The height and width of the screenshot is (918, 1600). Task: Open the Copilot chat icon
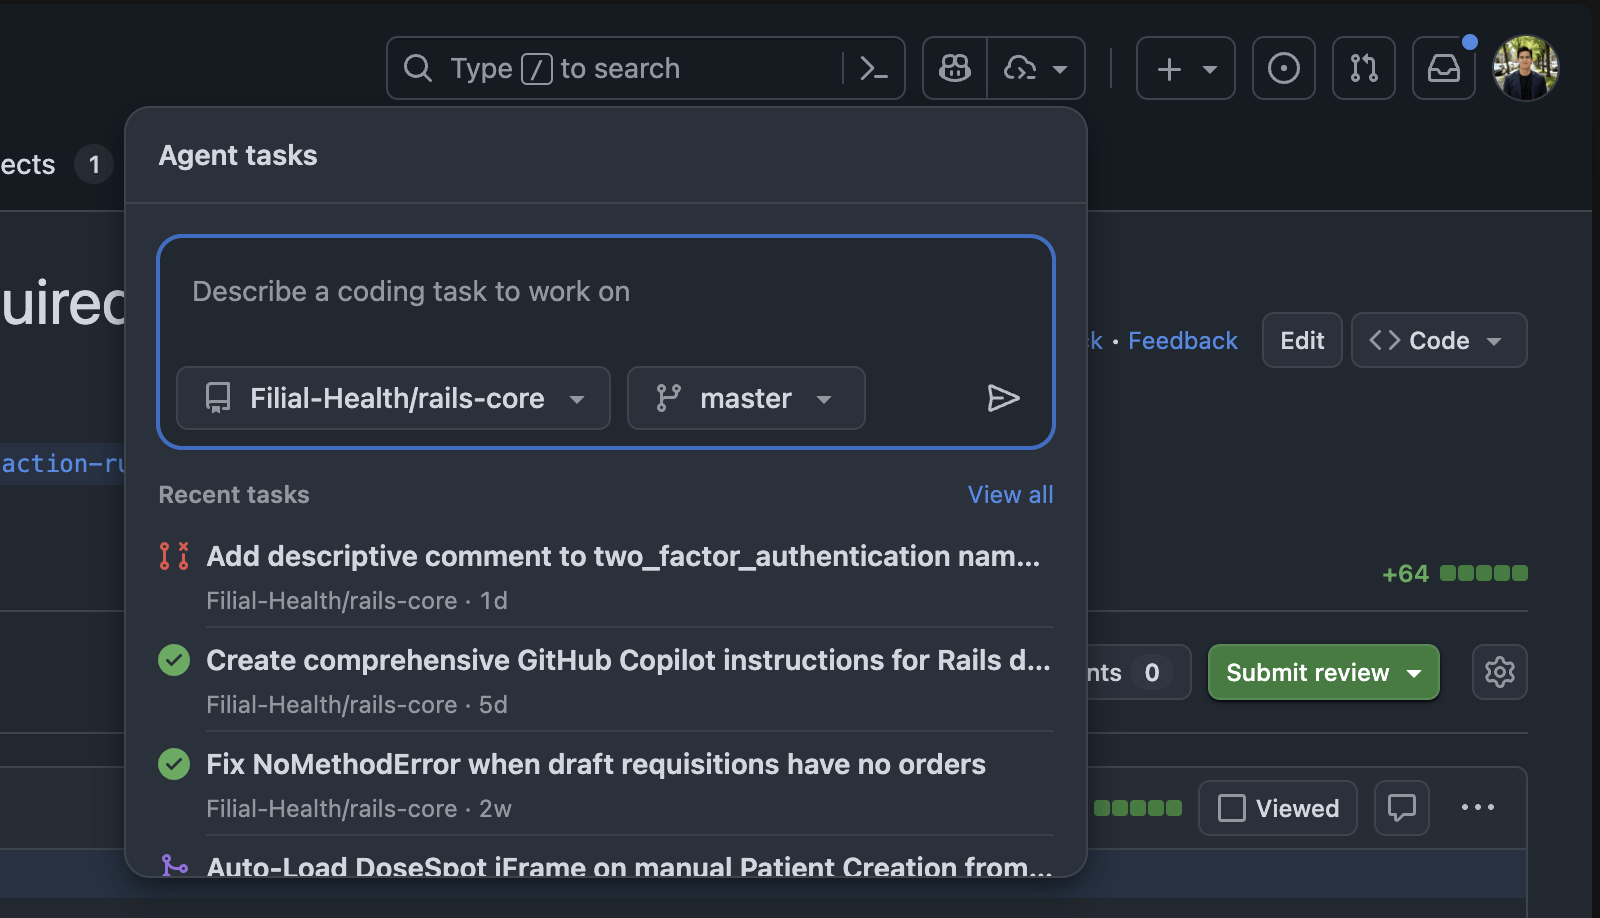tap(955, 68)
